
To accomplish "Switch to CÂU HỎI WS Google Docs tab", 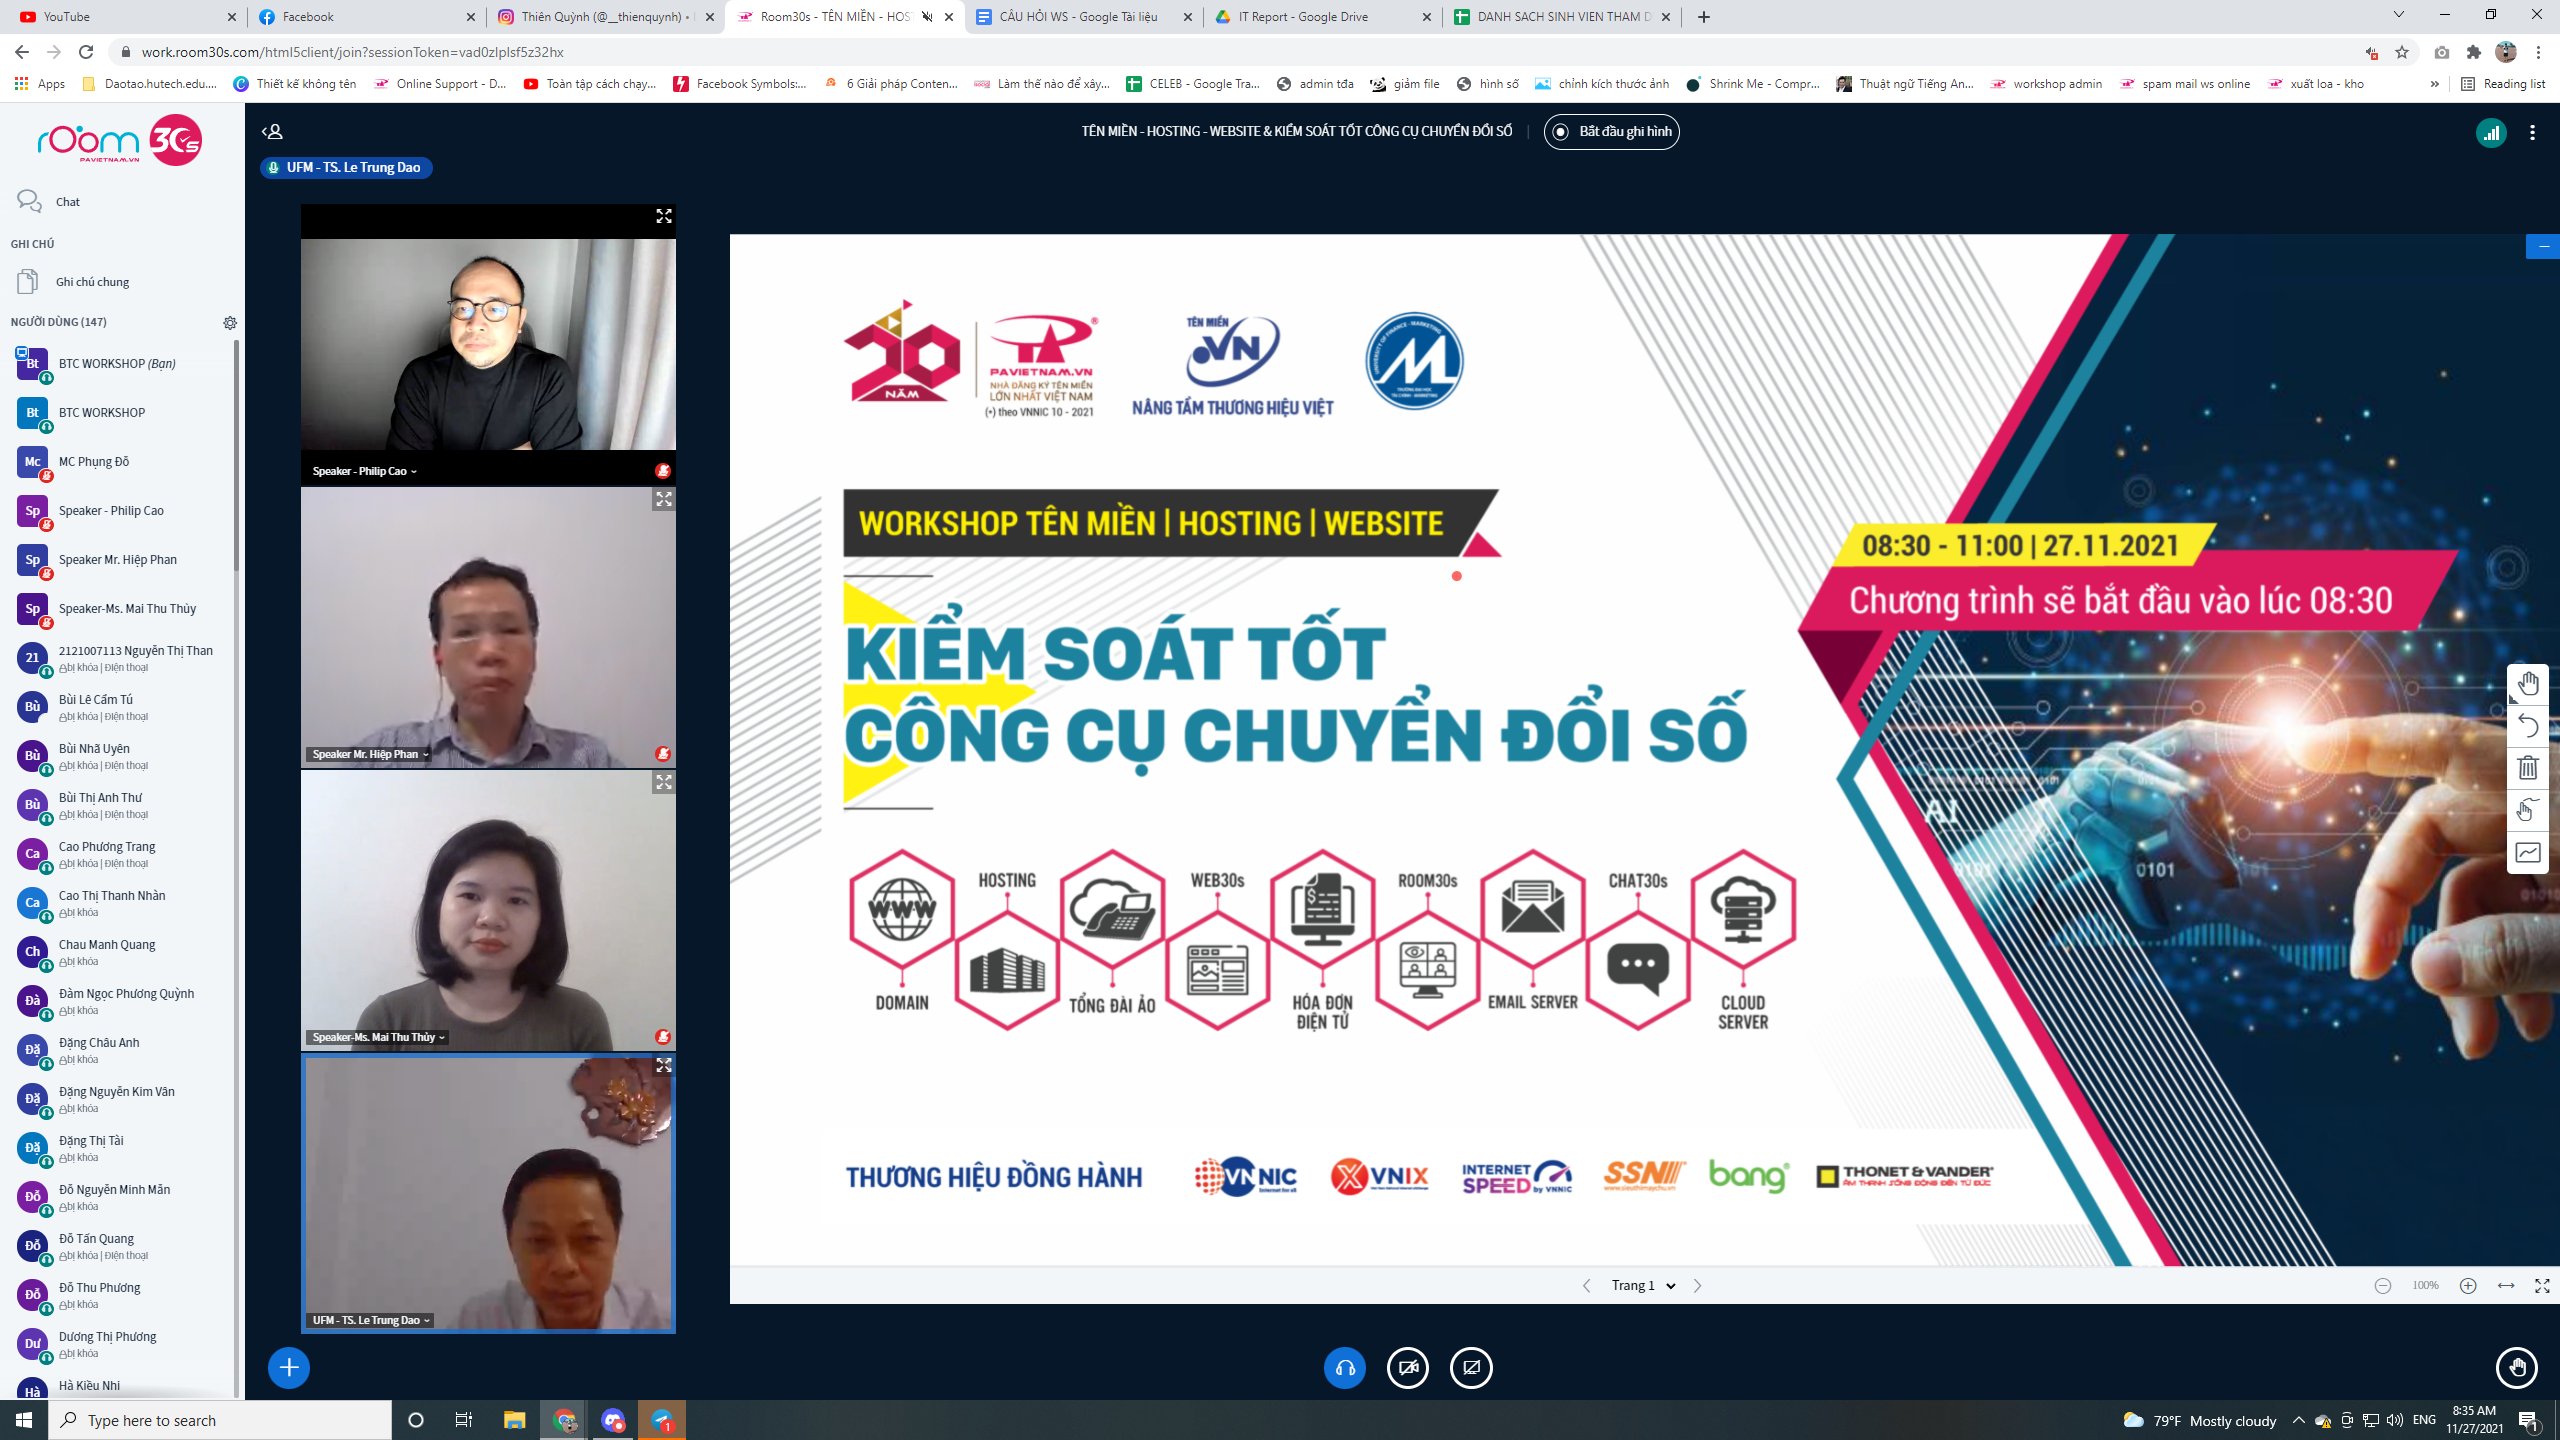I will click(1084, 17).
